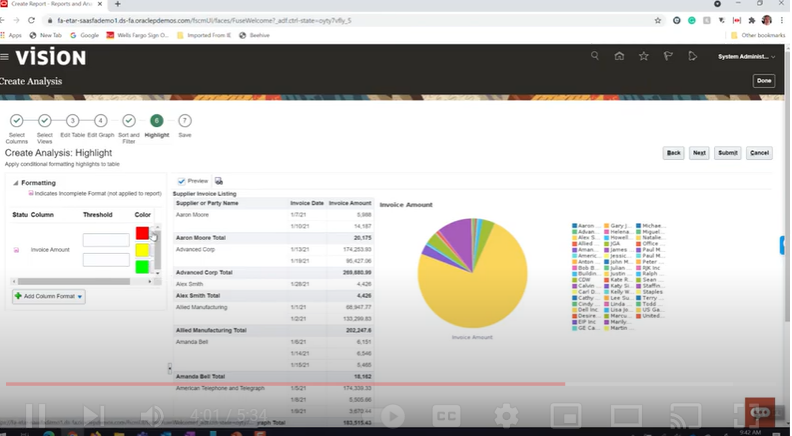Select the yellow color swatch
792x436 pixels.
pos(142,250)
